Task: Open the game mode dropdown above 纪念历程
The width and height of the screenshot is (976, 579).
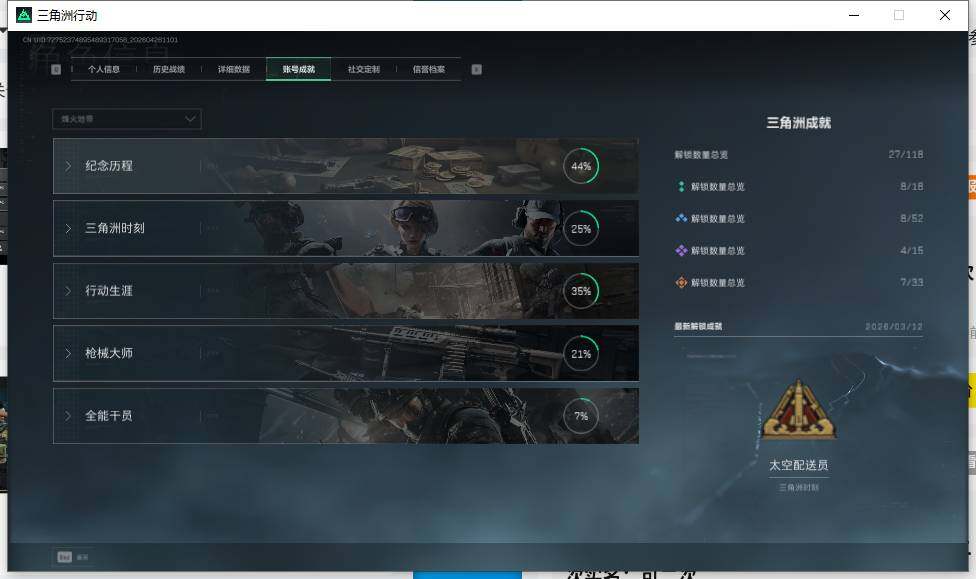Action: 127,119
